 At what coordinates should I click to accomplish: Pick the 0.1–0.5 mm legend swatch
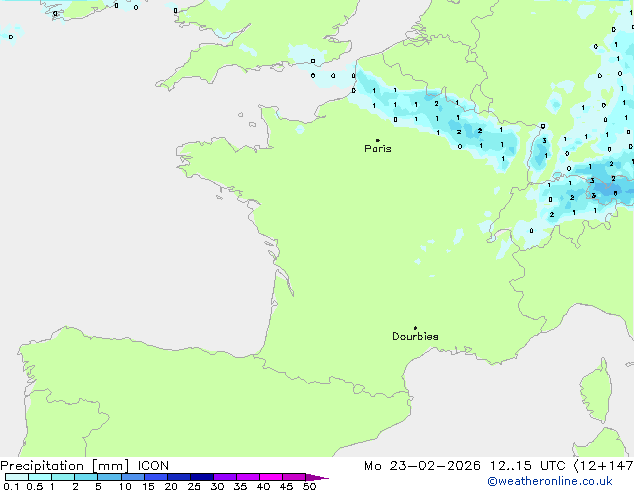[x=17, y=477]
